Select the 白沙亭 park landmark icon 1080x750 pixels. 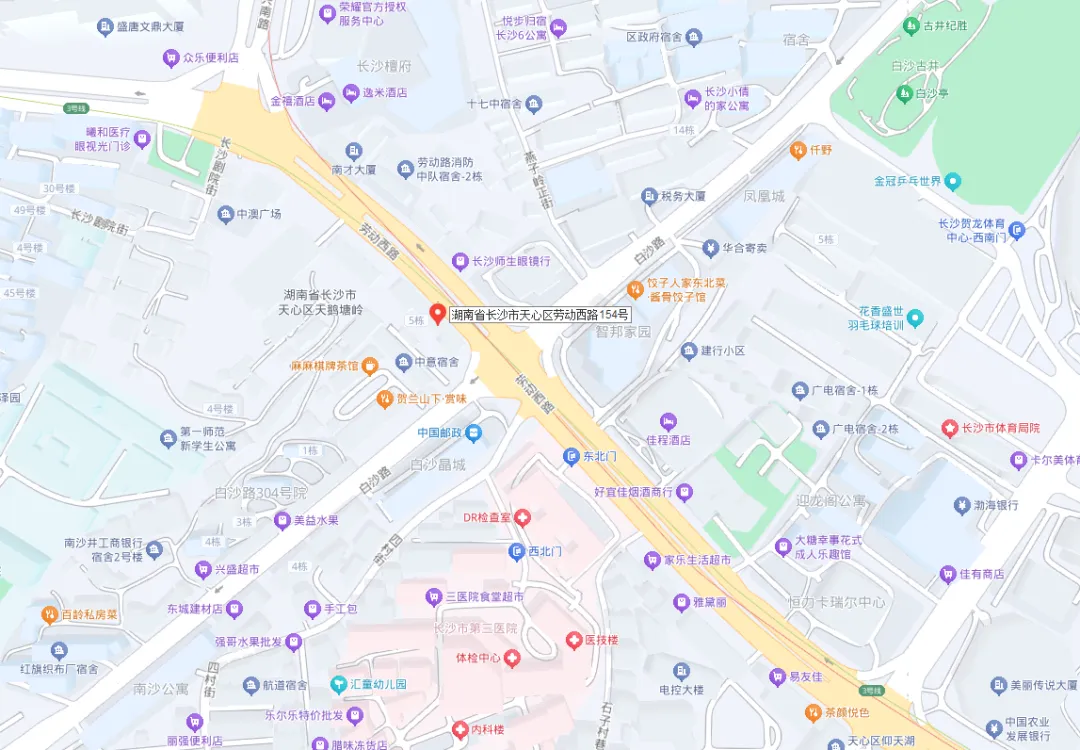click(x=904, y=93)
